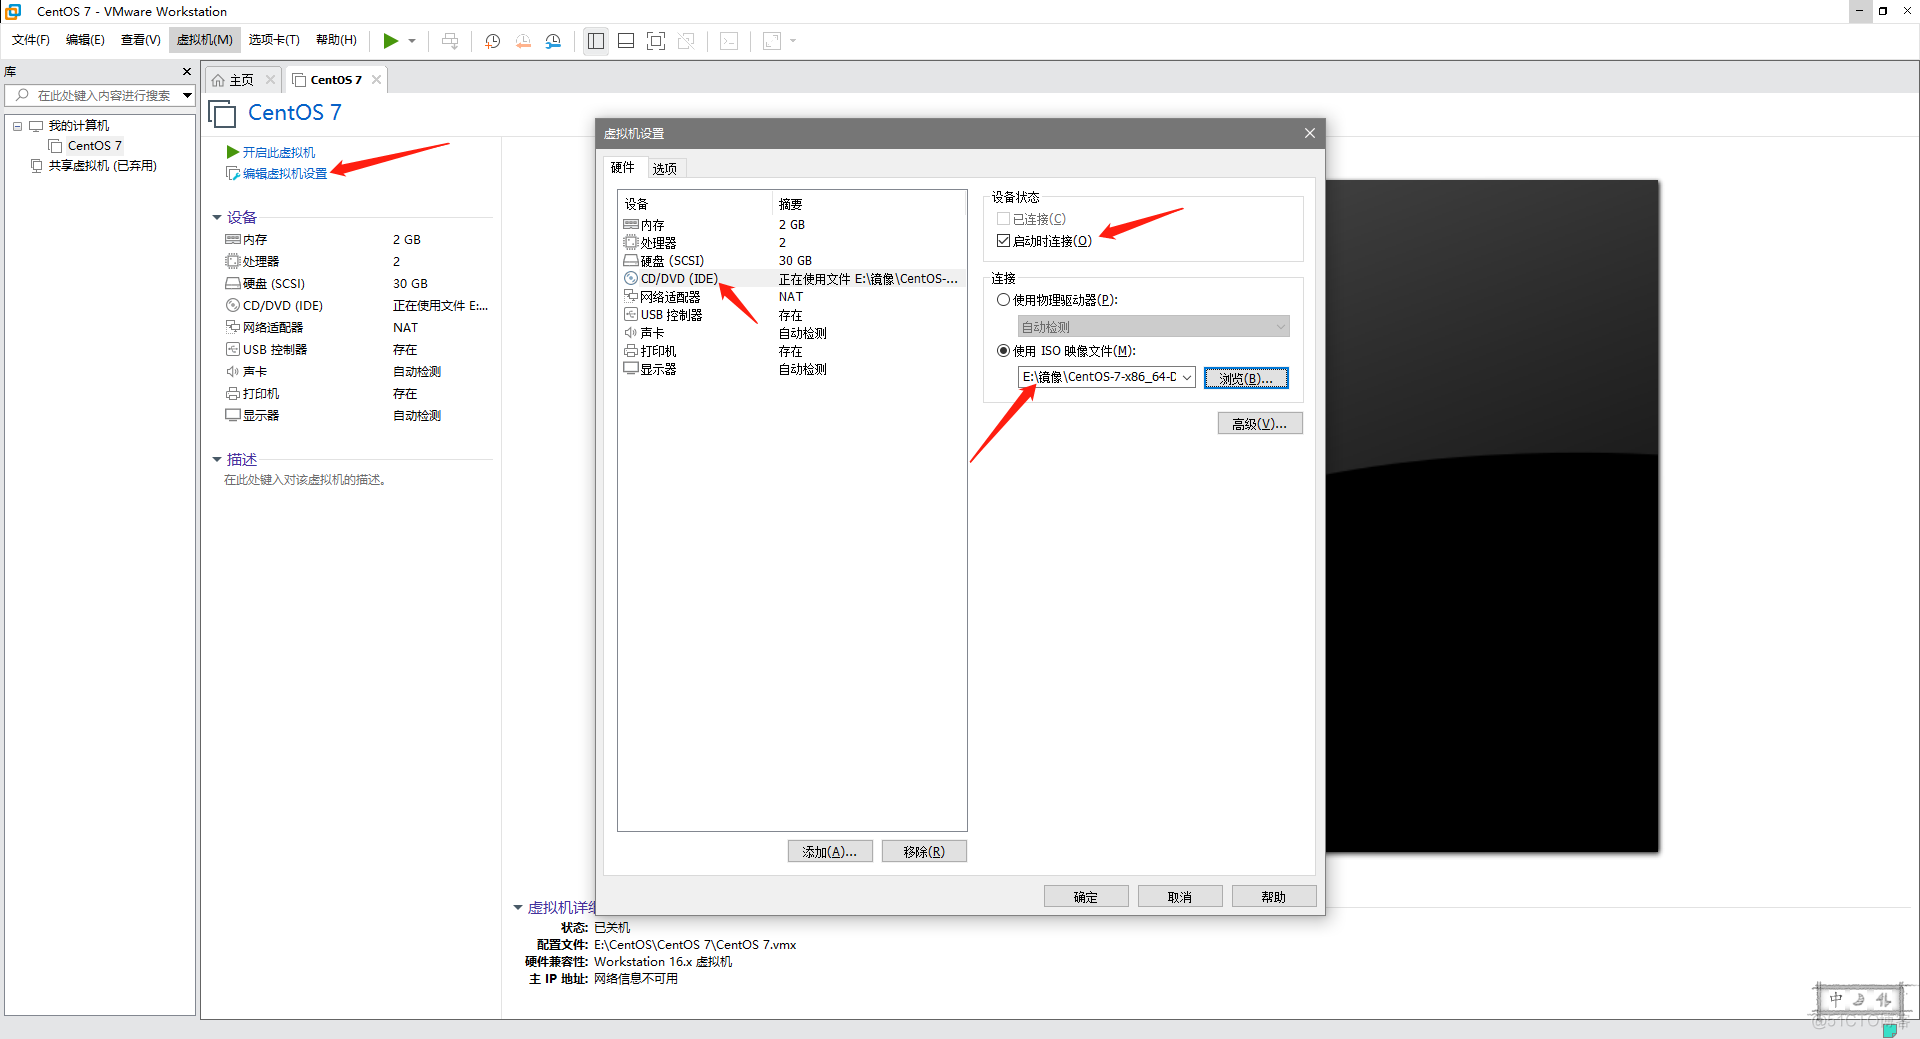Click the send Ctrl+Alt+Del toolbar icon
Screen dimensions: 1920x1039
pyautogui.click(x=450, y=41)
